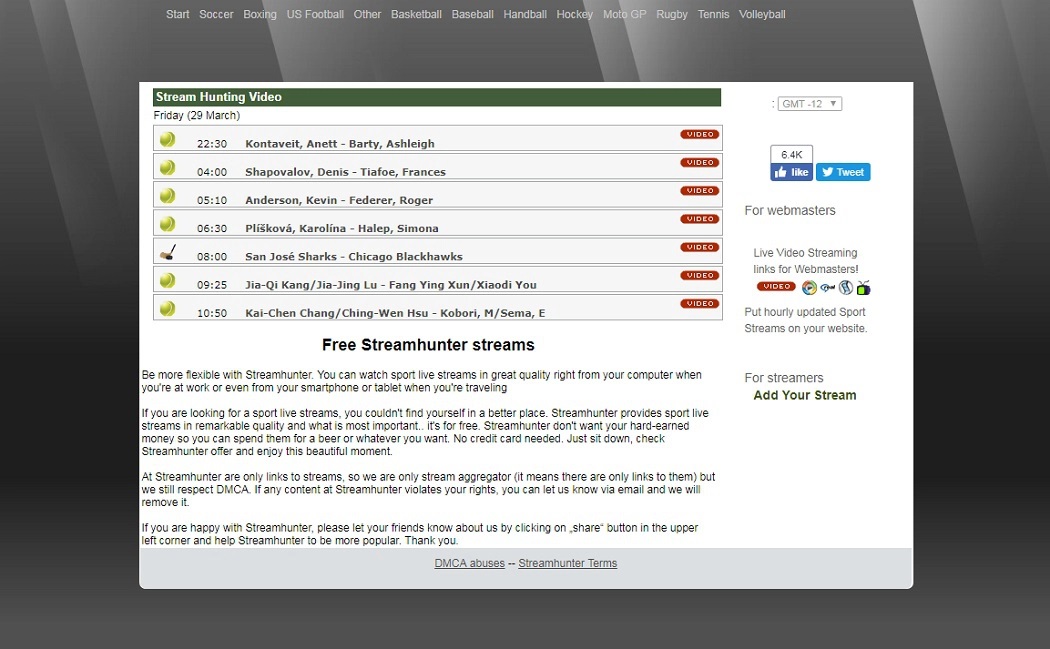Click tennis ball icon for Plíšková - Halep match
The height and width of the screenshot is (649, 1050).
pyautogui.click(x=167, y=224)
